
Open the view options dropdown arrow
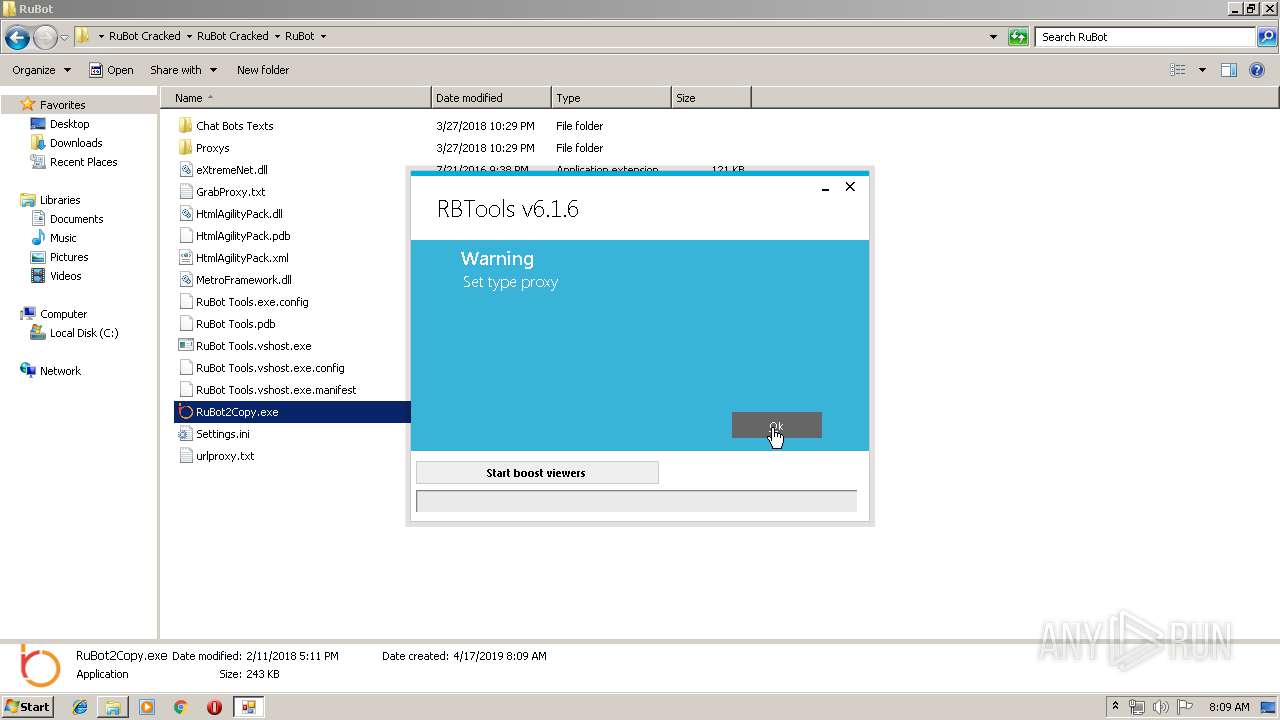click(x=1202, y=70)
